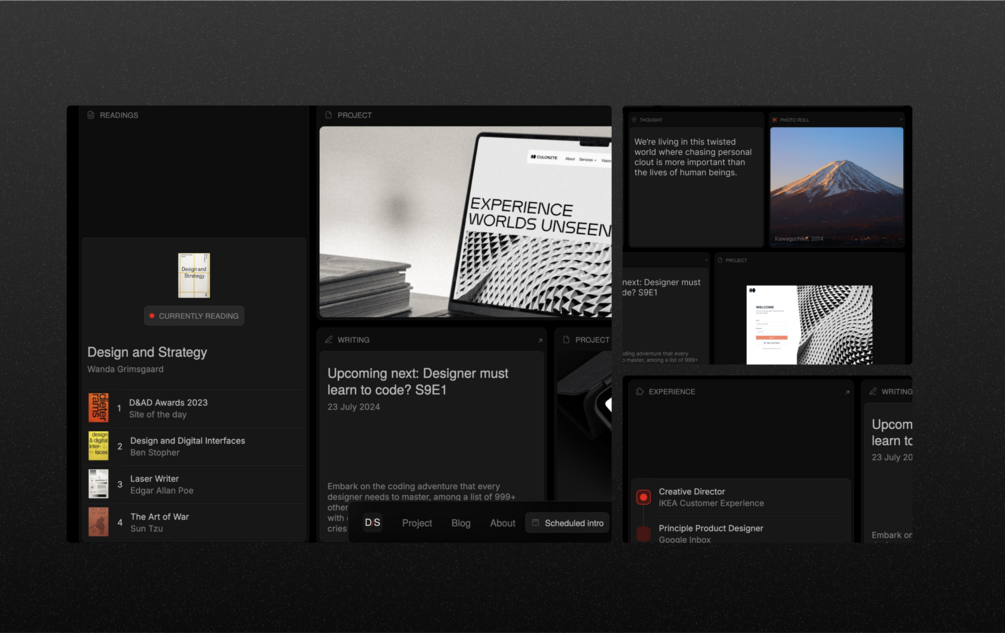
Task: Click author name Wanda Grimsgaard
Action: pos(125,369)
